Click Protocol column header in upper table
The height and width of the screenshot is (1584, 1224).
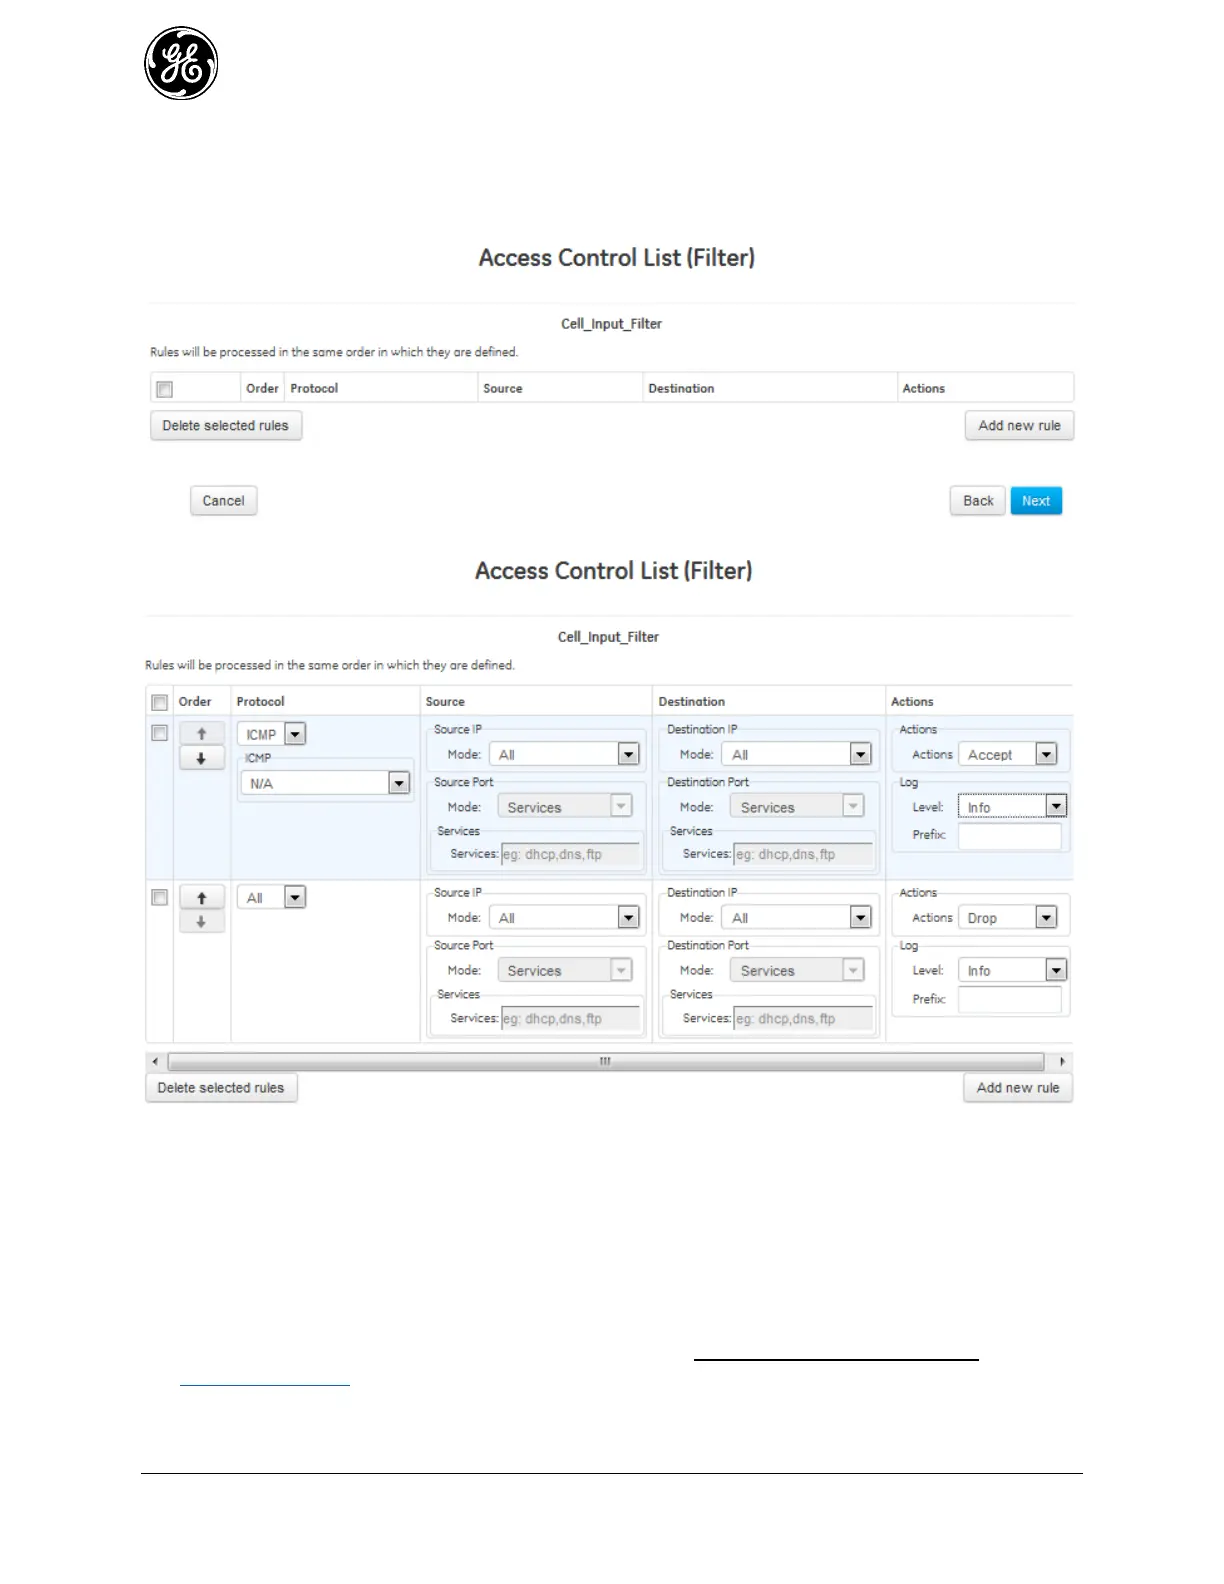(x=314, y=389)
